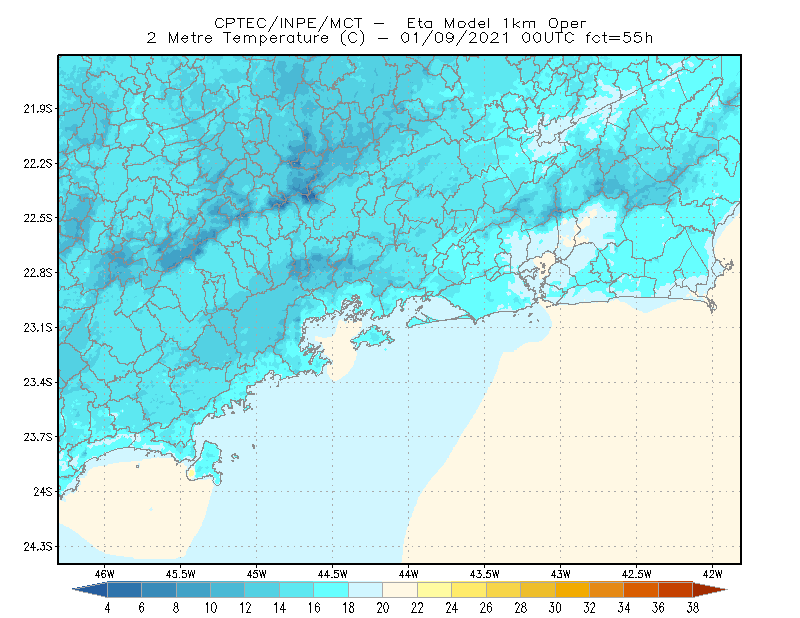Click the legend value '34'
The height and width of the screenshot is (618, 800).
coord(624,608)
